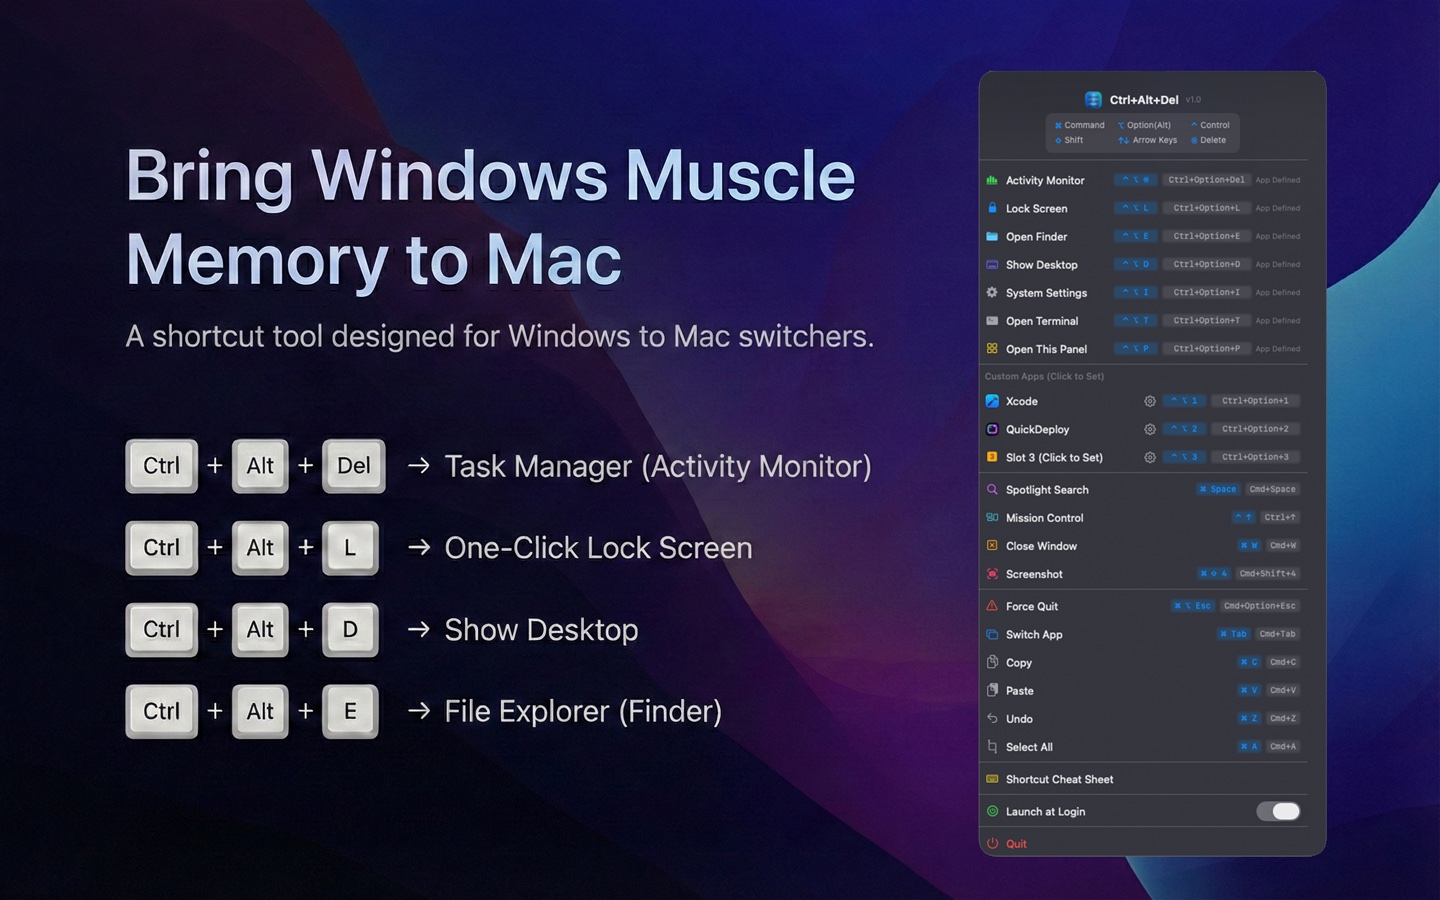Click Quit at the panel bottom
Viewport: 1440px width, 900px height.
click(x=1016, y=843)
